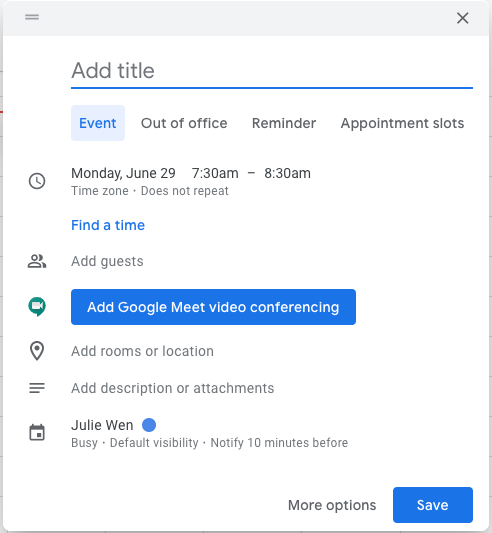This screenshot has height=533, width=492.
Task: Click the location pin icon
Action: [x=37, y=351]
